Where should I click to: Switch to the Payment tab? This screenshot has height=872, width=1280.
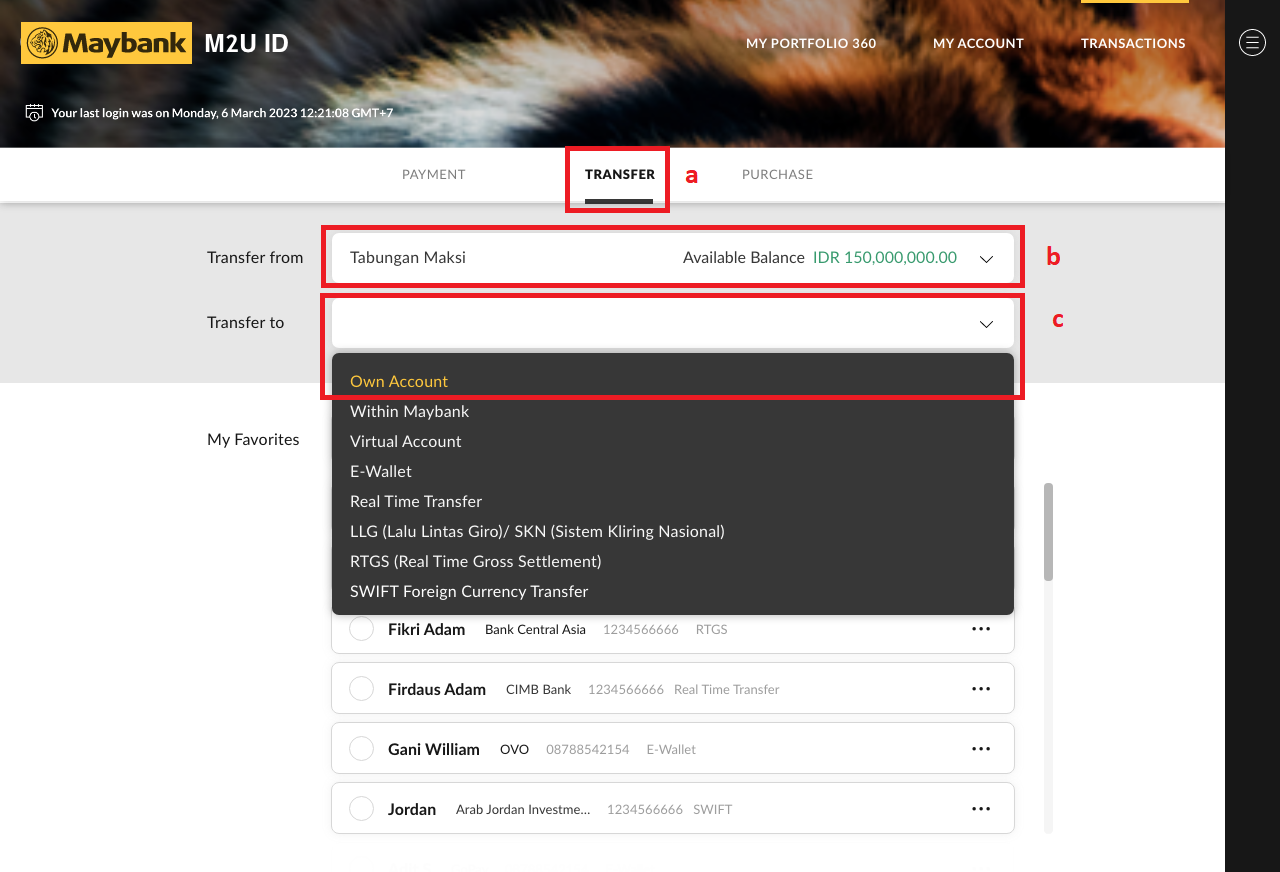pos(434,174)
